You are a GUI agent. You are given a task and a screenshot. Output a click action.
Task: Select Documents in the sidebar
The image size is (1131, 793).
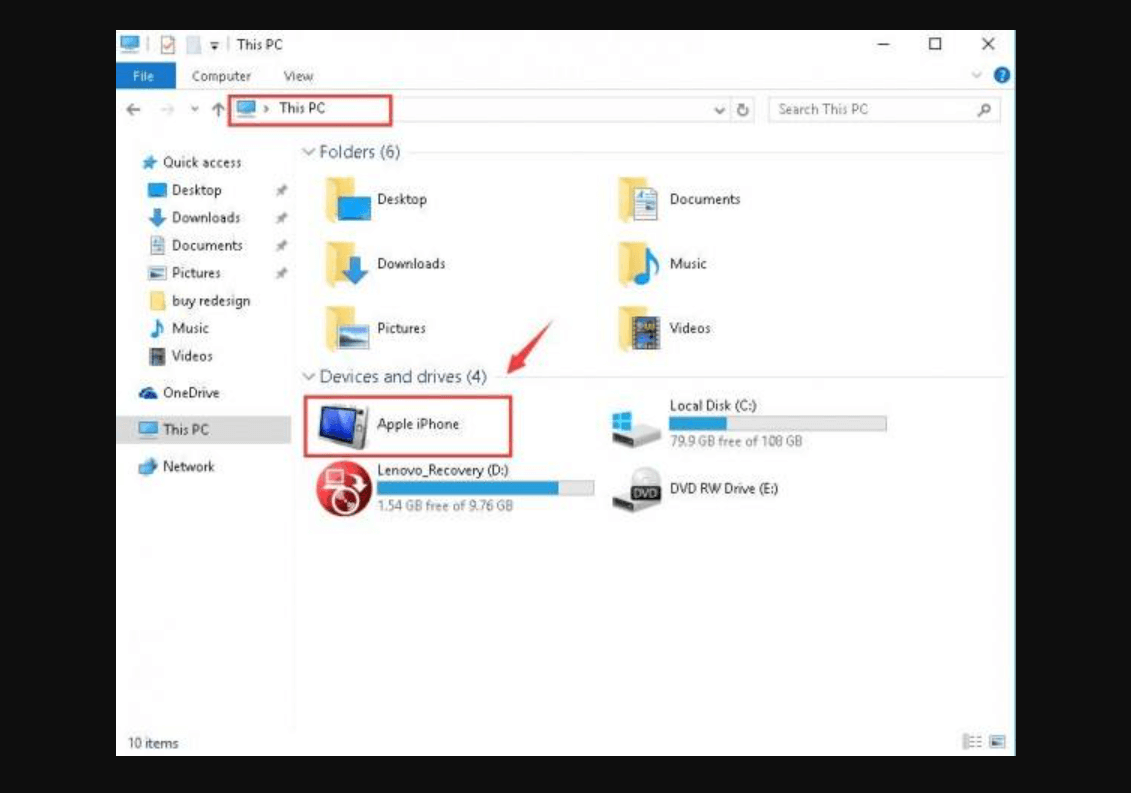click(x=195, y=245)
